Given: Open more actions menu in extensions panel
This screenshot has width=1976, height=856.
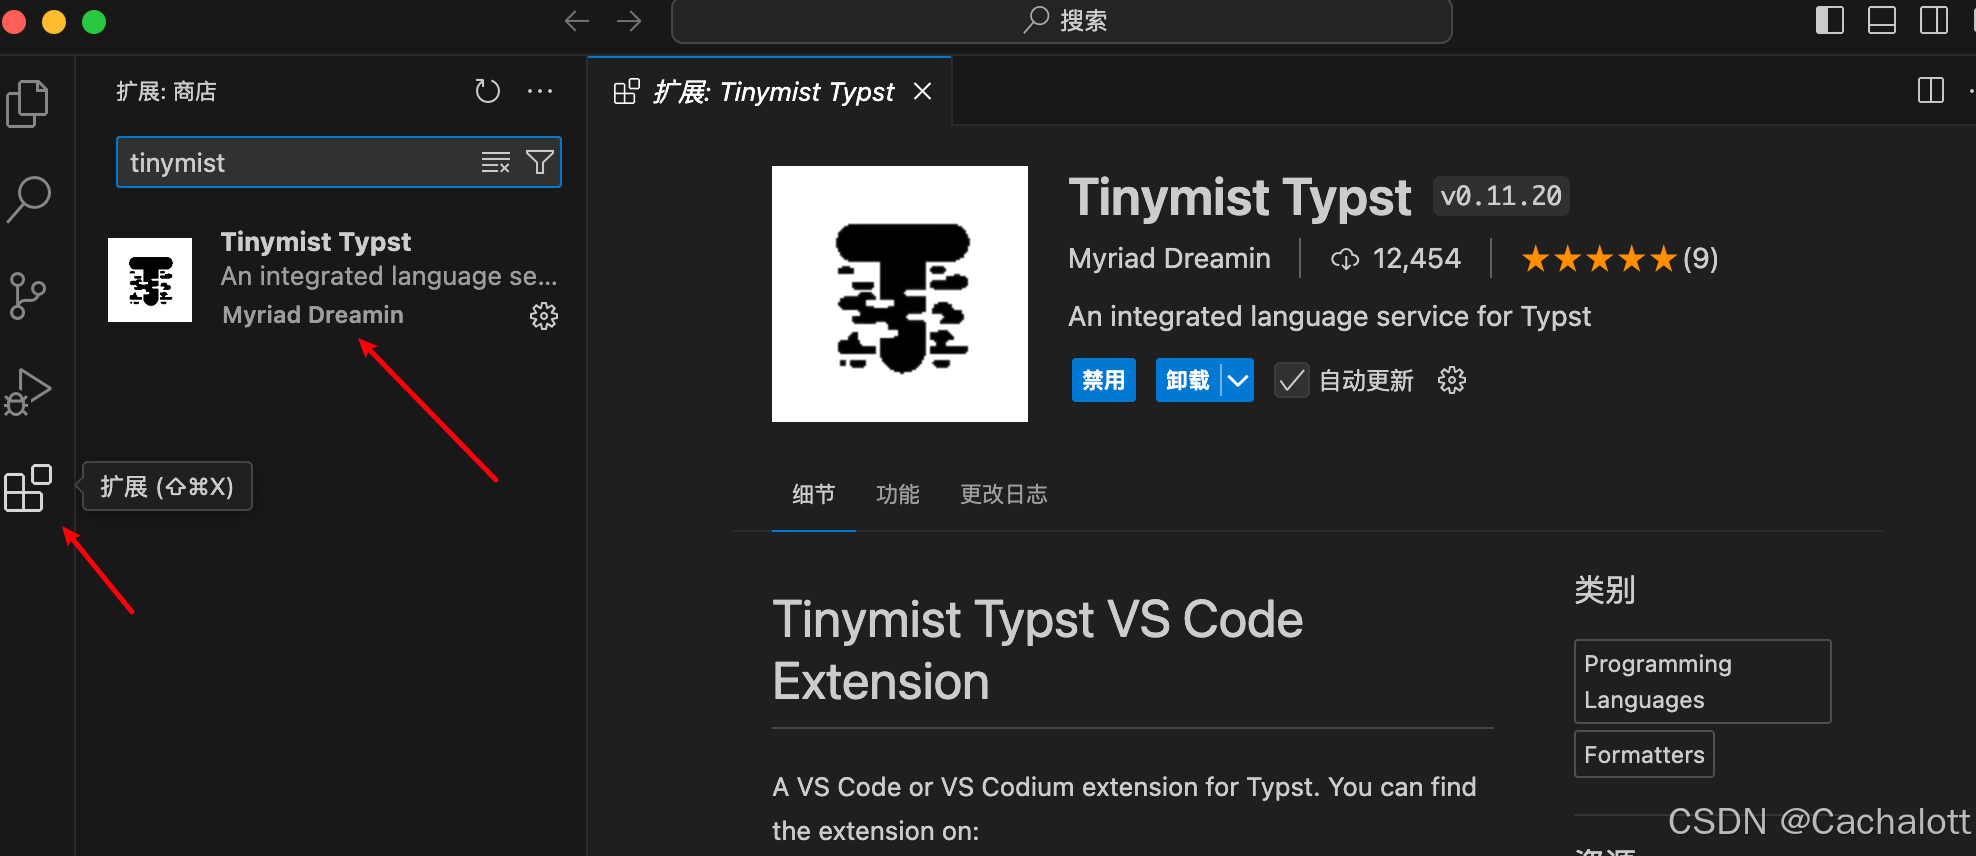Looking at the screenshot, I should (x=540, y=91).
